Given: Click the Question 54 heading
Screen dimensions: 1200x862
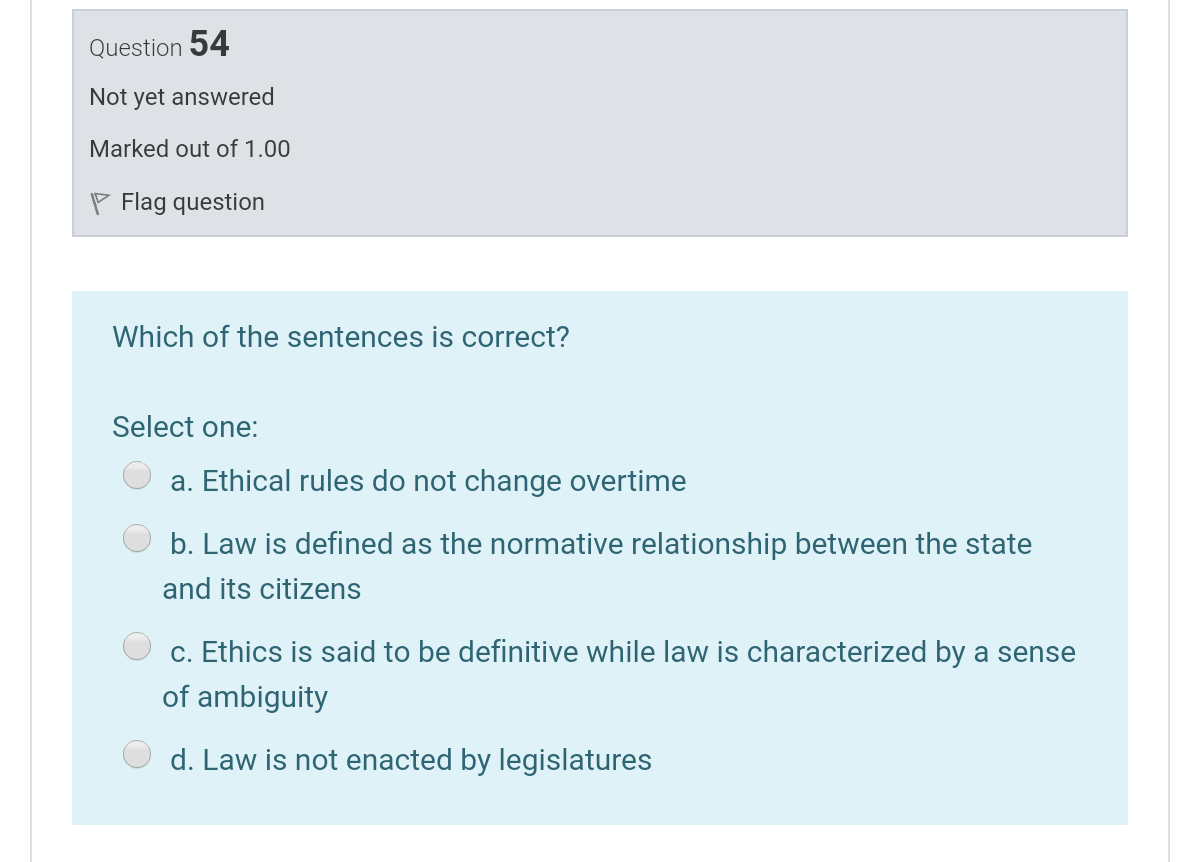Looking at the screenshot, I should click(x=158, y=45).
